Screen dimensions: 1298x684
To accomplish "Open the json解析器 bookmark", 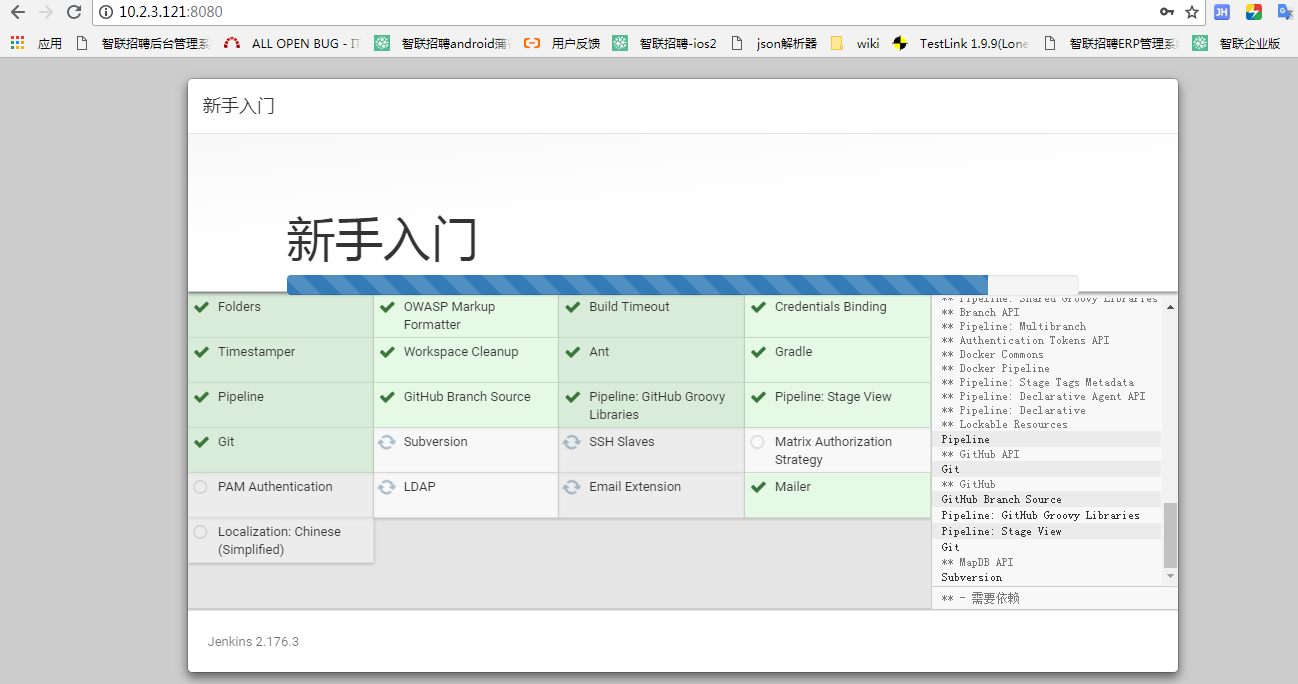I will click(x=774, y=43).
